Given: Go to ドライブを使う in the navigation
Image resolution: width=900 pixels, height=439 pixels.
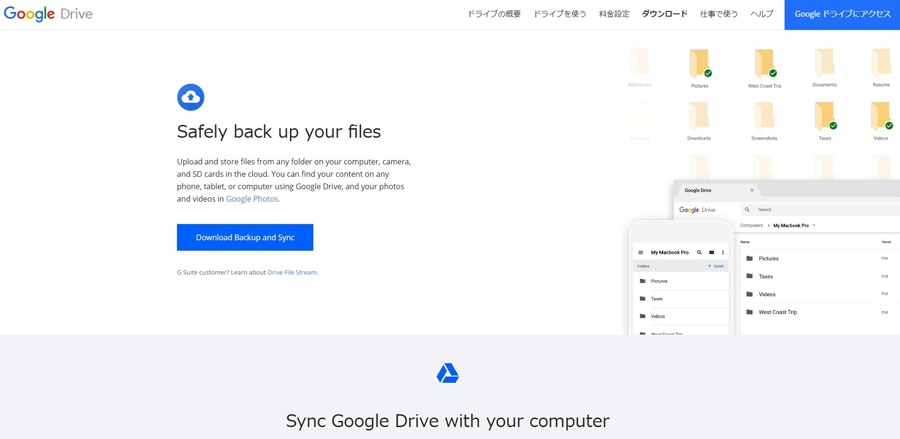Looking at the screenshot, I should tap(560, 14).
